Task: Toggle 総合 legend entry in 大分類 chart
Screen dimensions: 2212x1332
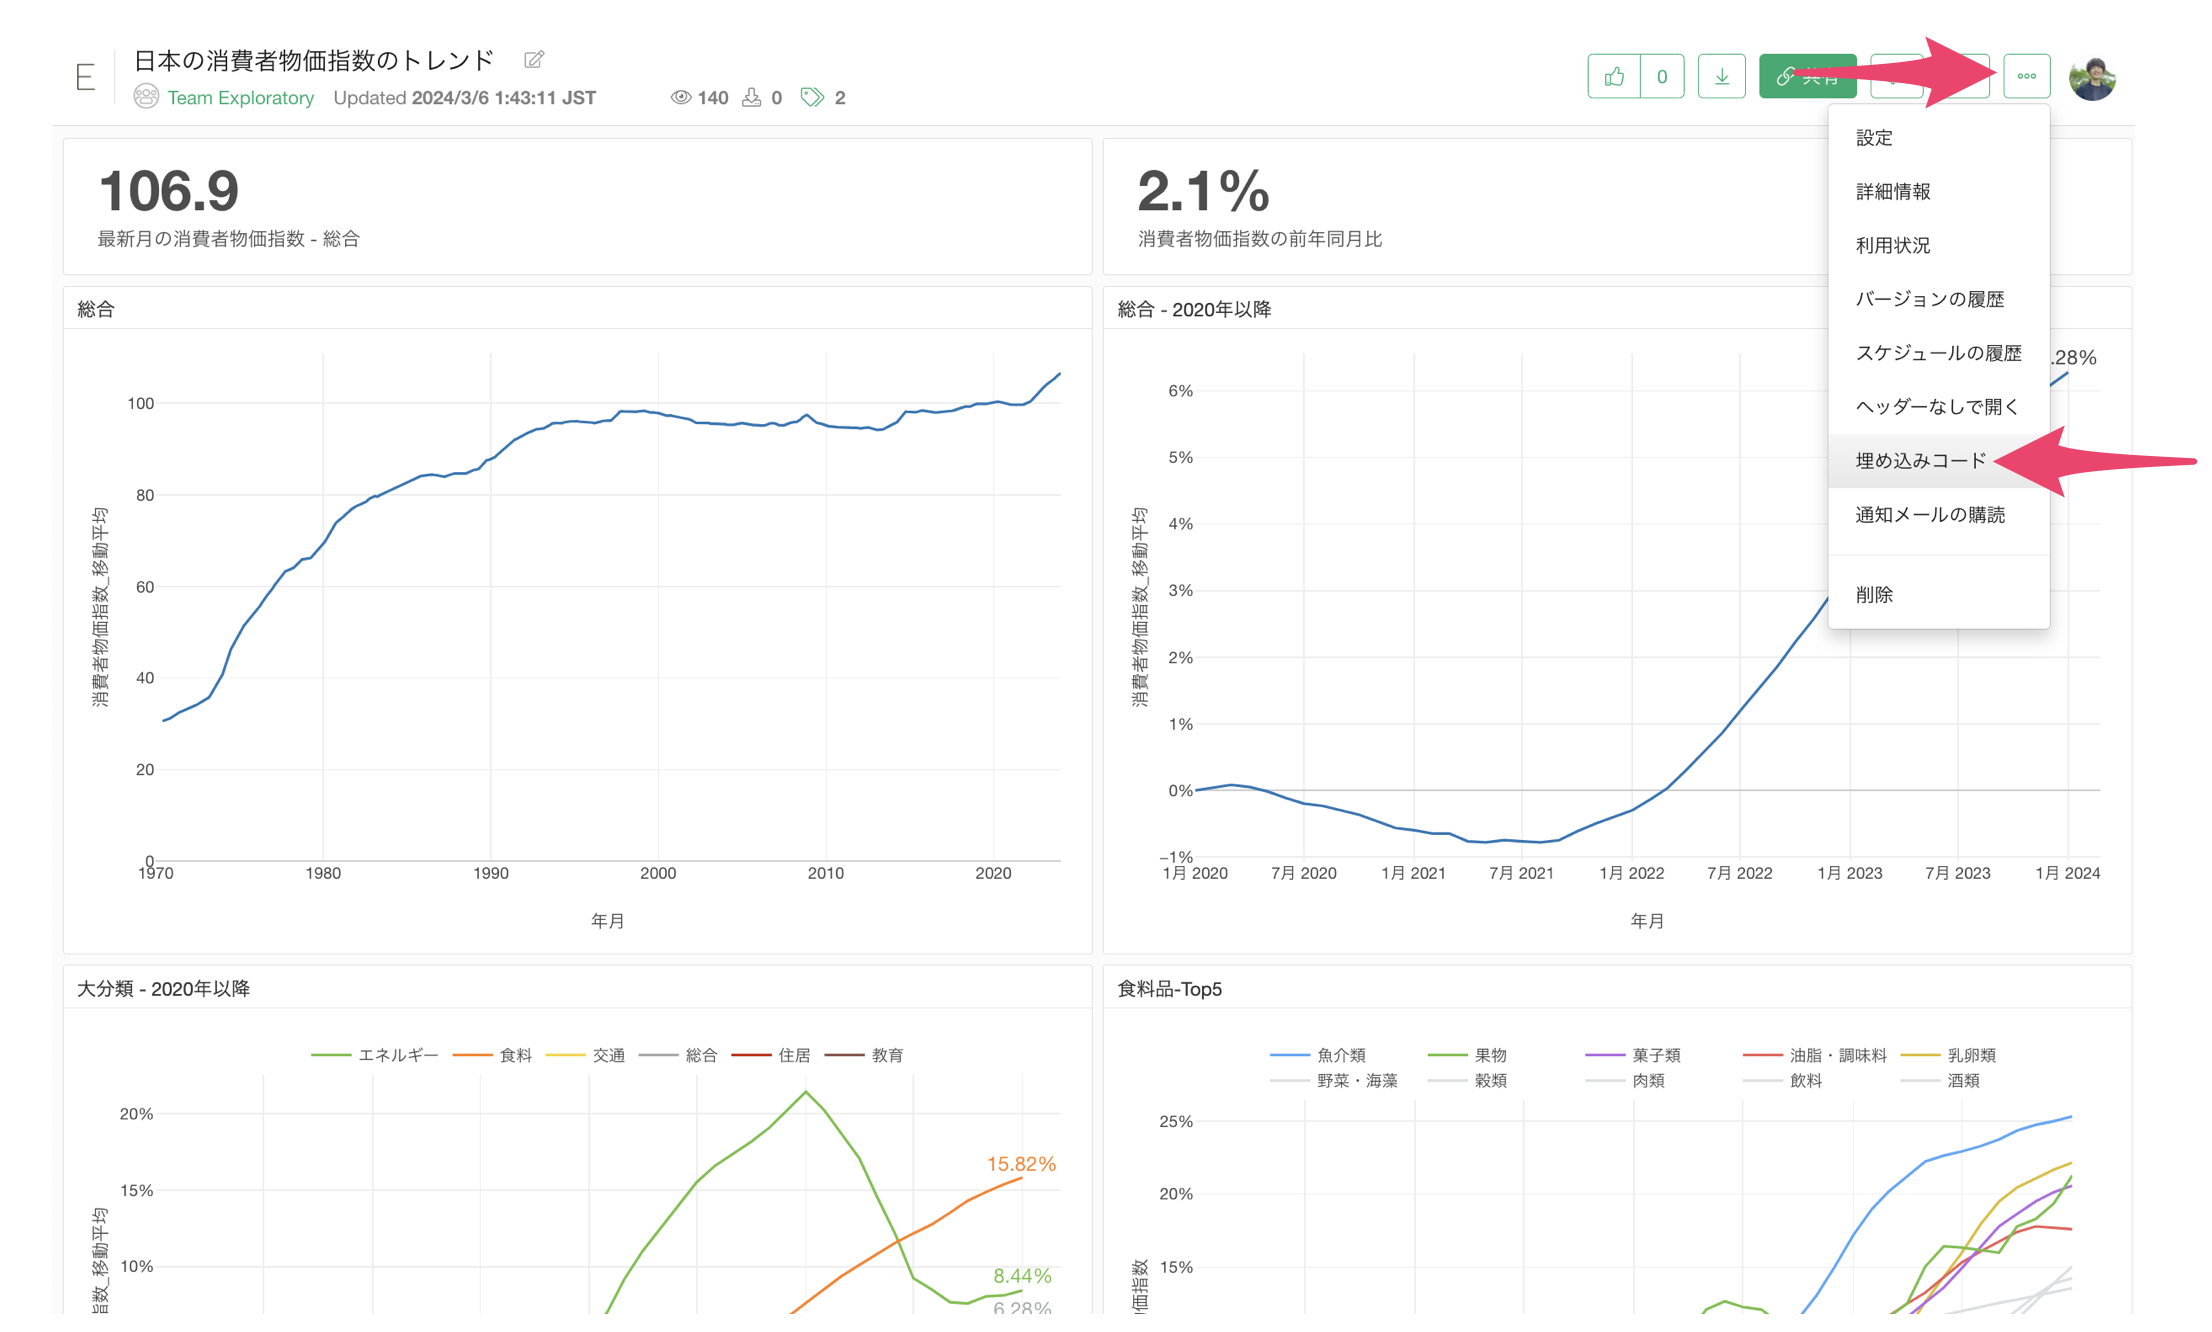Action: (x=678, y=1055)
